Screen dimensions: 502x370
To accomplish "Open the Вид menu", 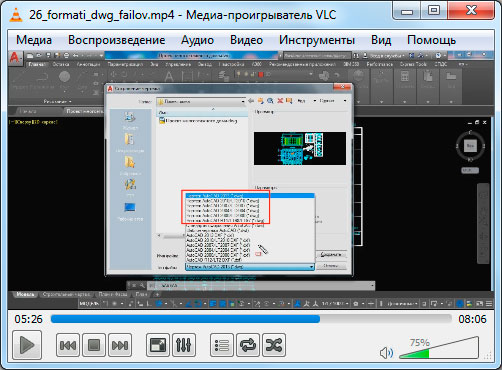I will coord(381,40).
